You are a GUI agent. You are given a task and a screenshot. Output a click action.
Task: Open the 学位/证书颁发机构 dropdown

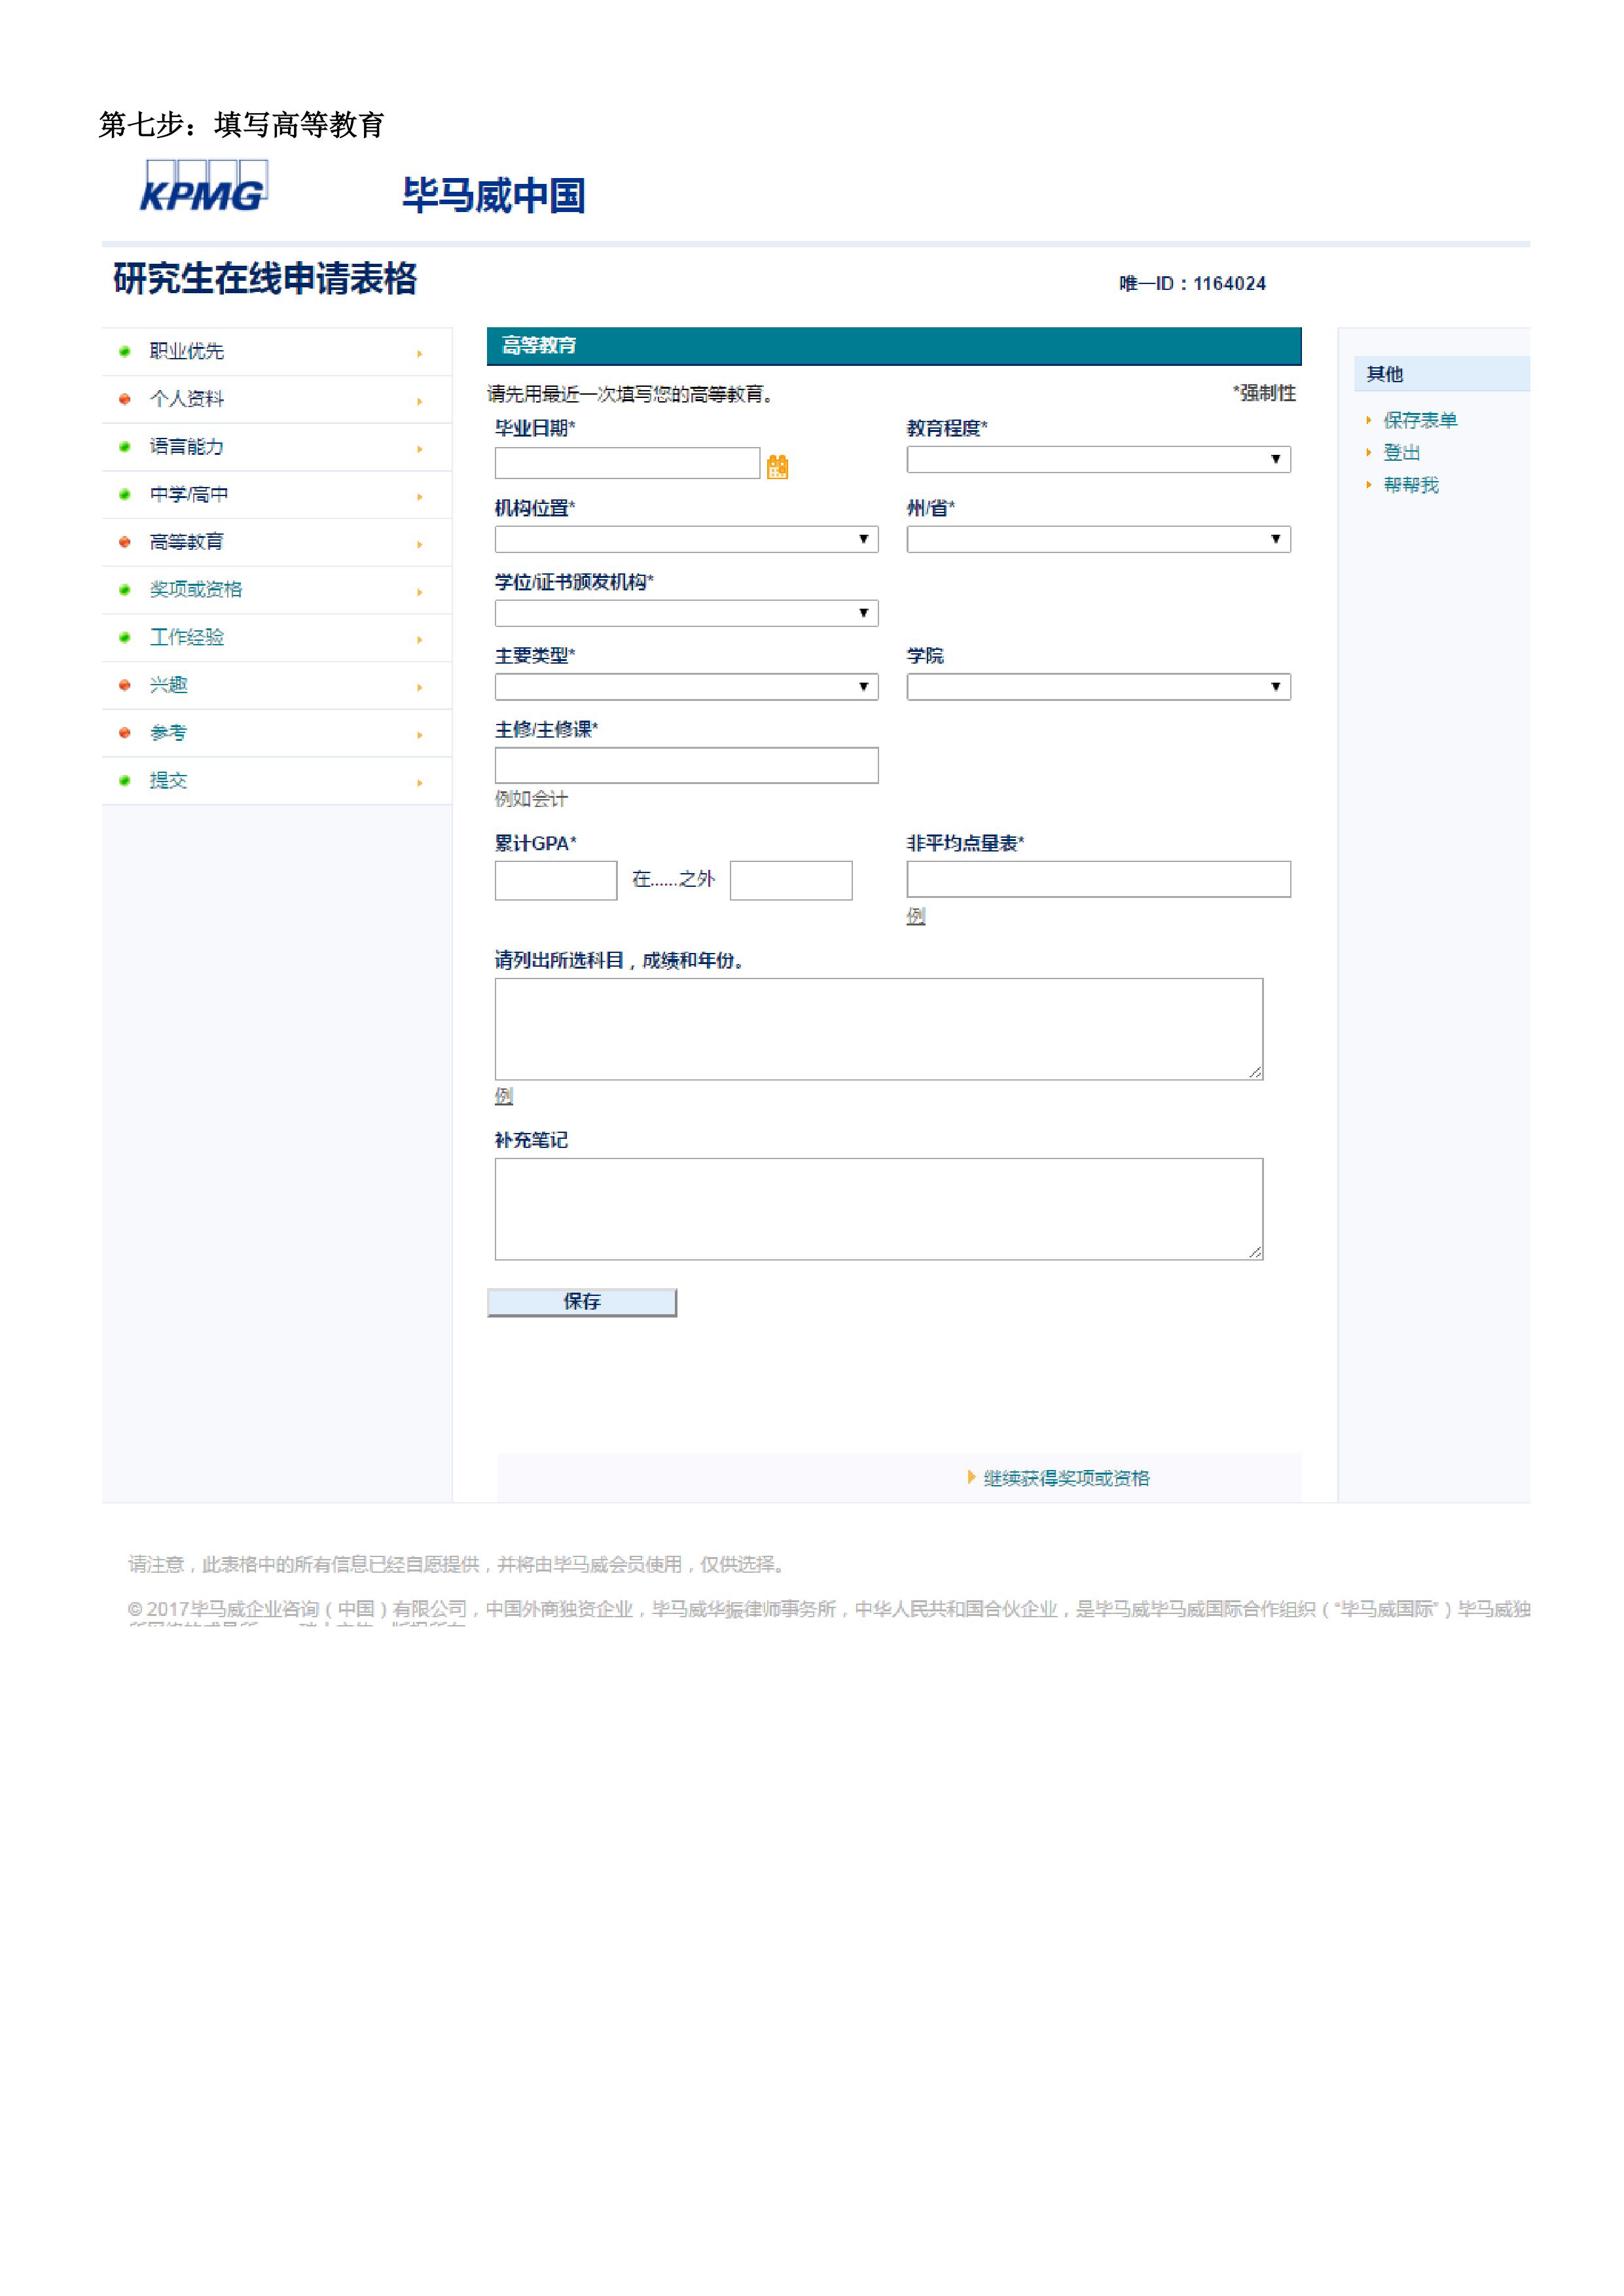point(686,613)
